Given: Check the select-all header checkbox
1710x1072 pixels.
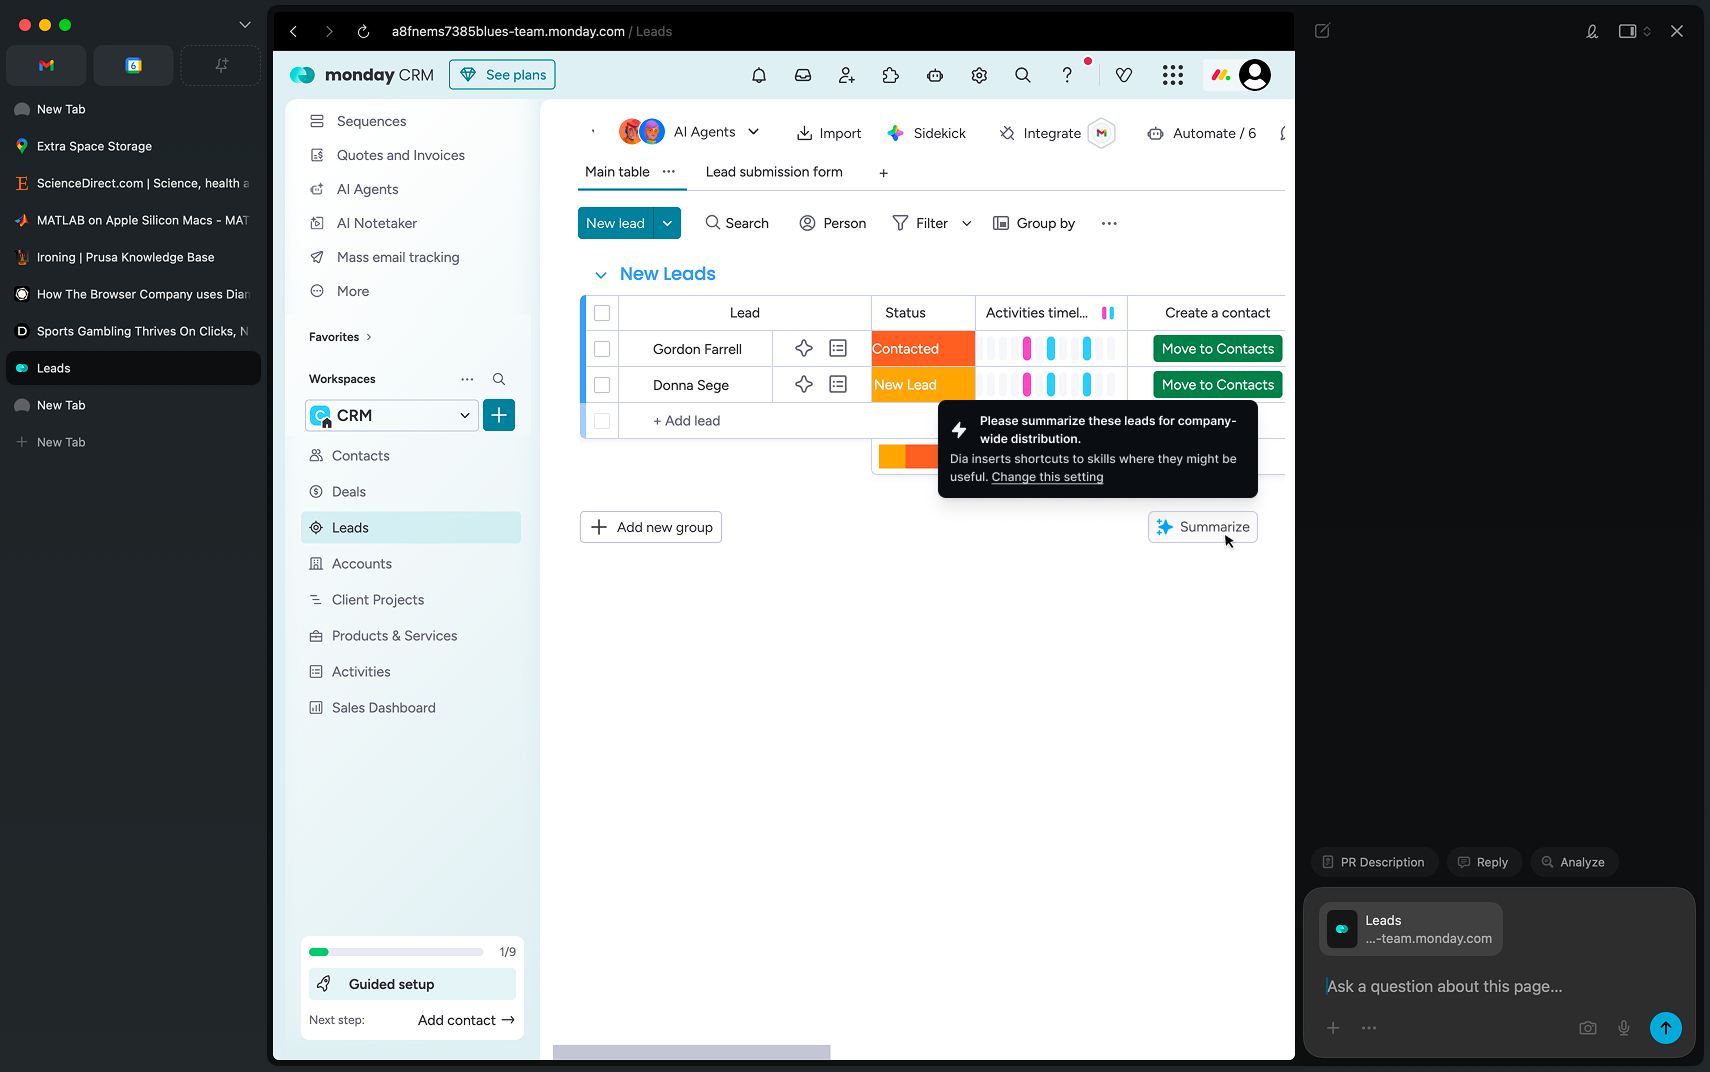Looking at the screenshot, I should point(602,313).
